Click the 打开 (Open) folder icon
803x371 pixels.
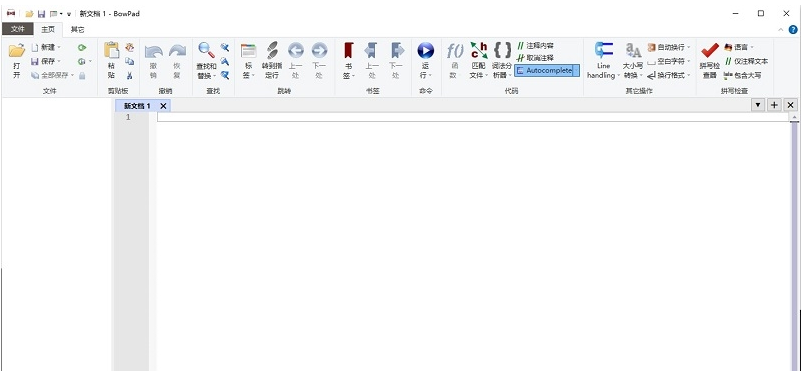[x=16, y=50]
